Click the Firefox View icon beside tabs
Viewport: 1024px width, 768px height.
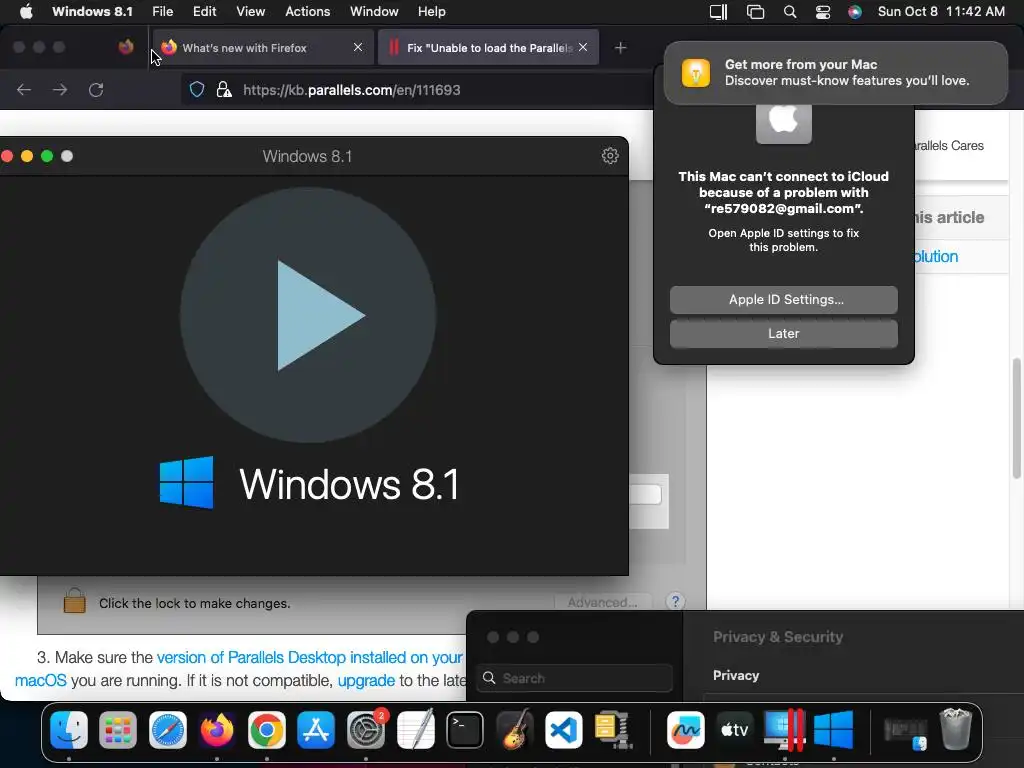126,47
